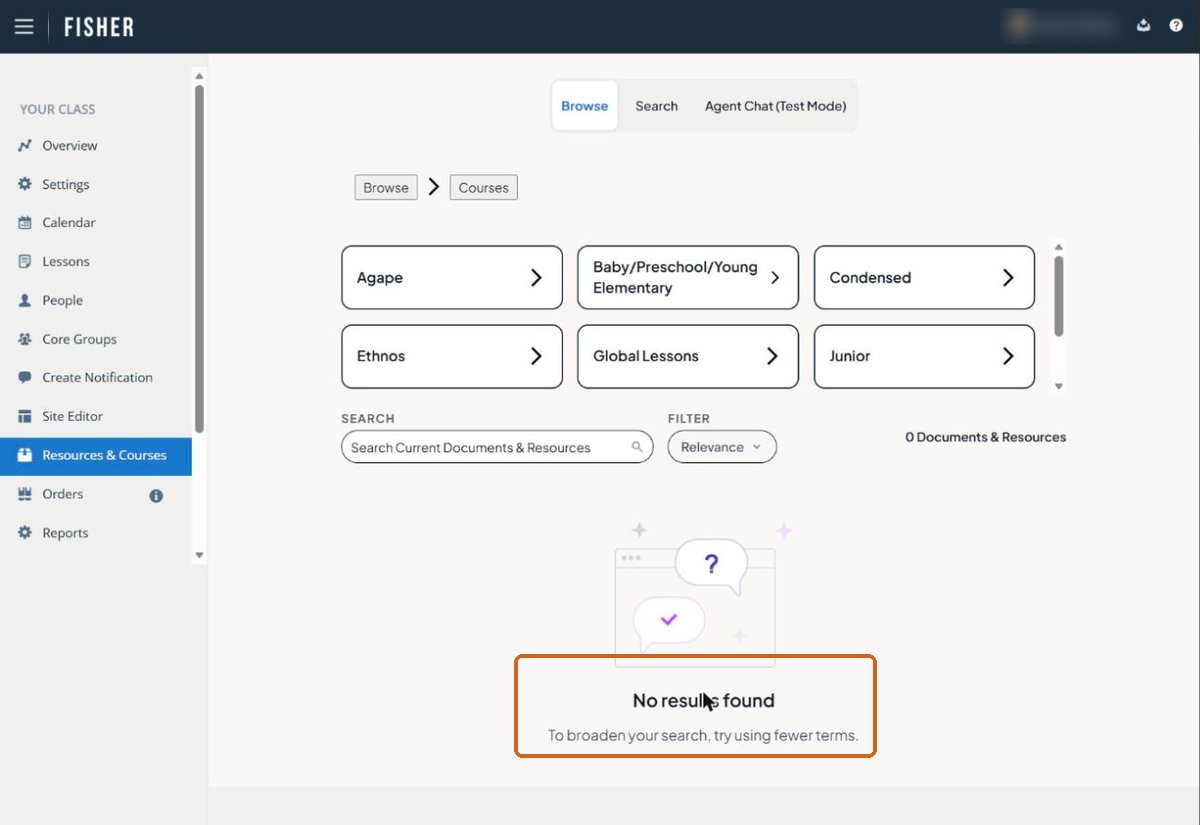Click the search magnifier icon
The image size is (1200, 825).
[x=637, y=447]
